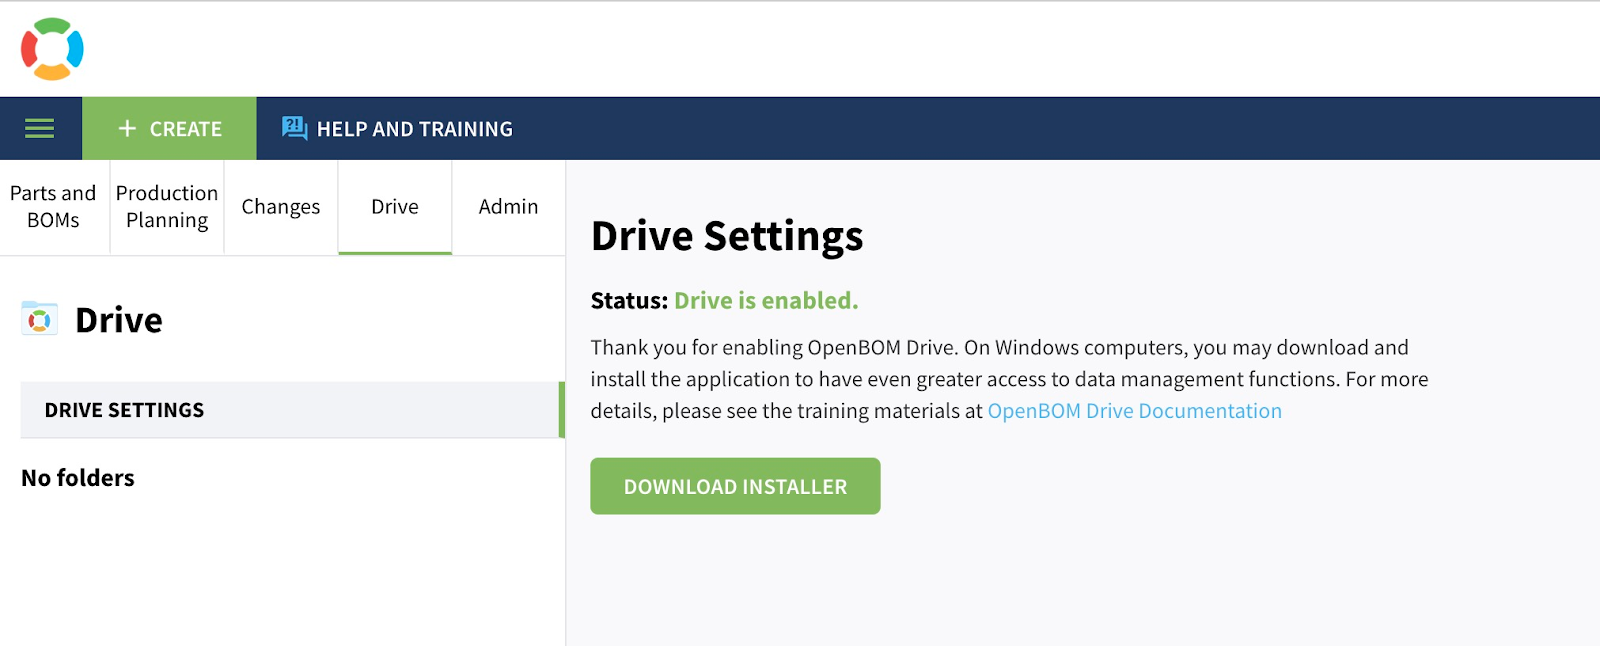Screen dimensions: 1600x646
Task: Click the "Drive is enabled." status text
Action: pos(766,301)
